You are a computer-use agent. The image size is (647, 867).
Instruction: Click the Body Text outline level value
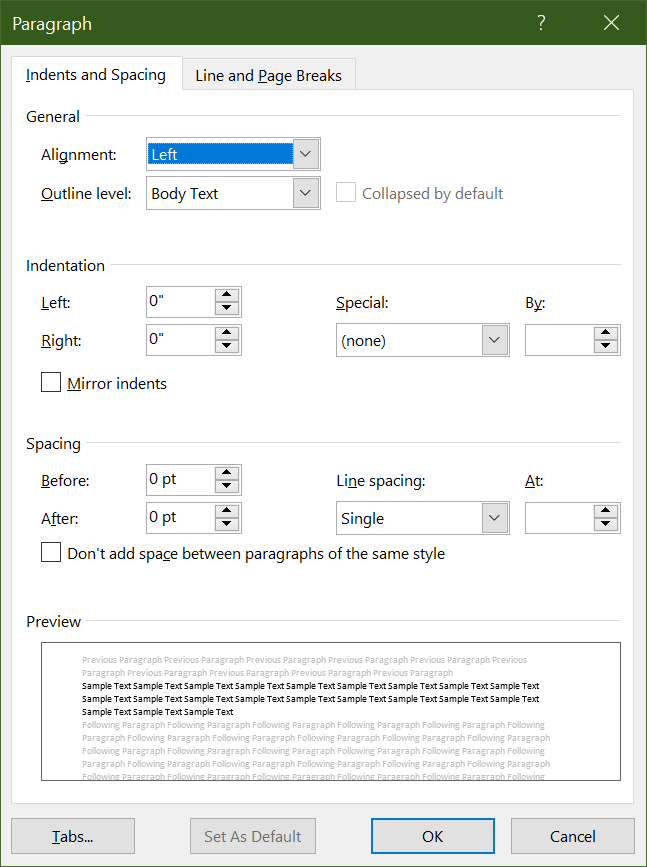(185, 194)
